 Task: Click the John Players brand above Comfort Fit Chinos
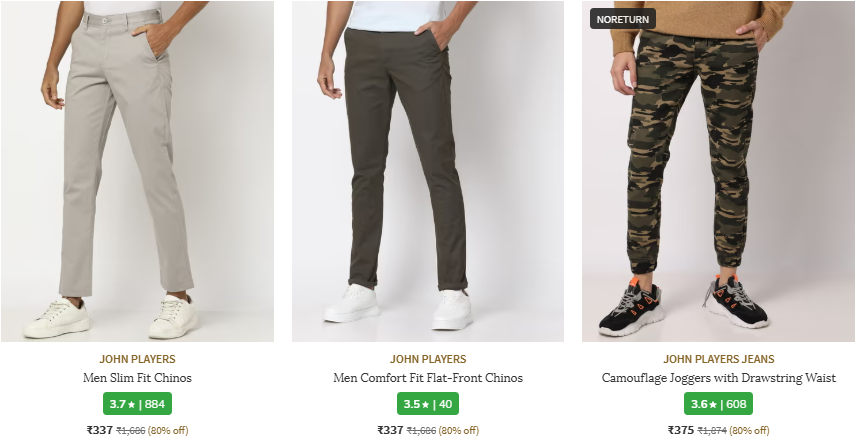(x=427, y=359)
